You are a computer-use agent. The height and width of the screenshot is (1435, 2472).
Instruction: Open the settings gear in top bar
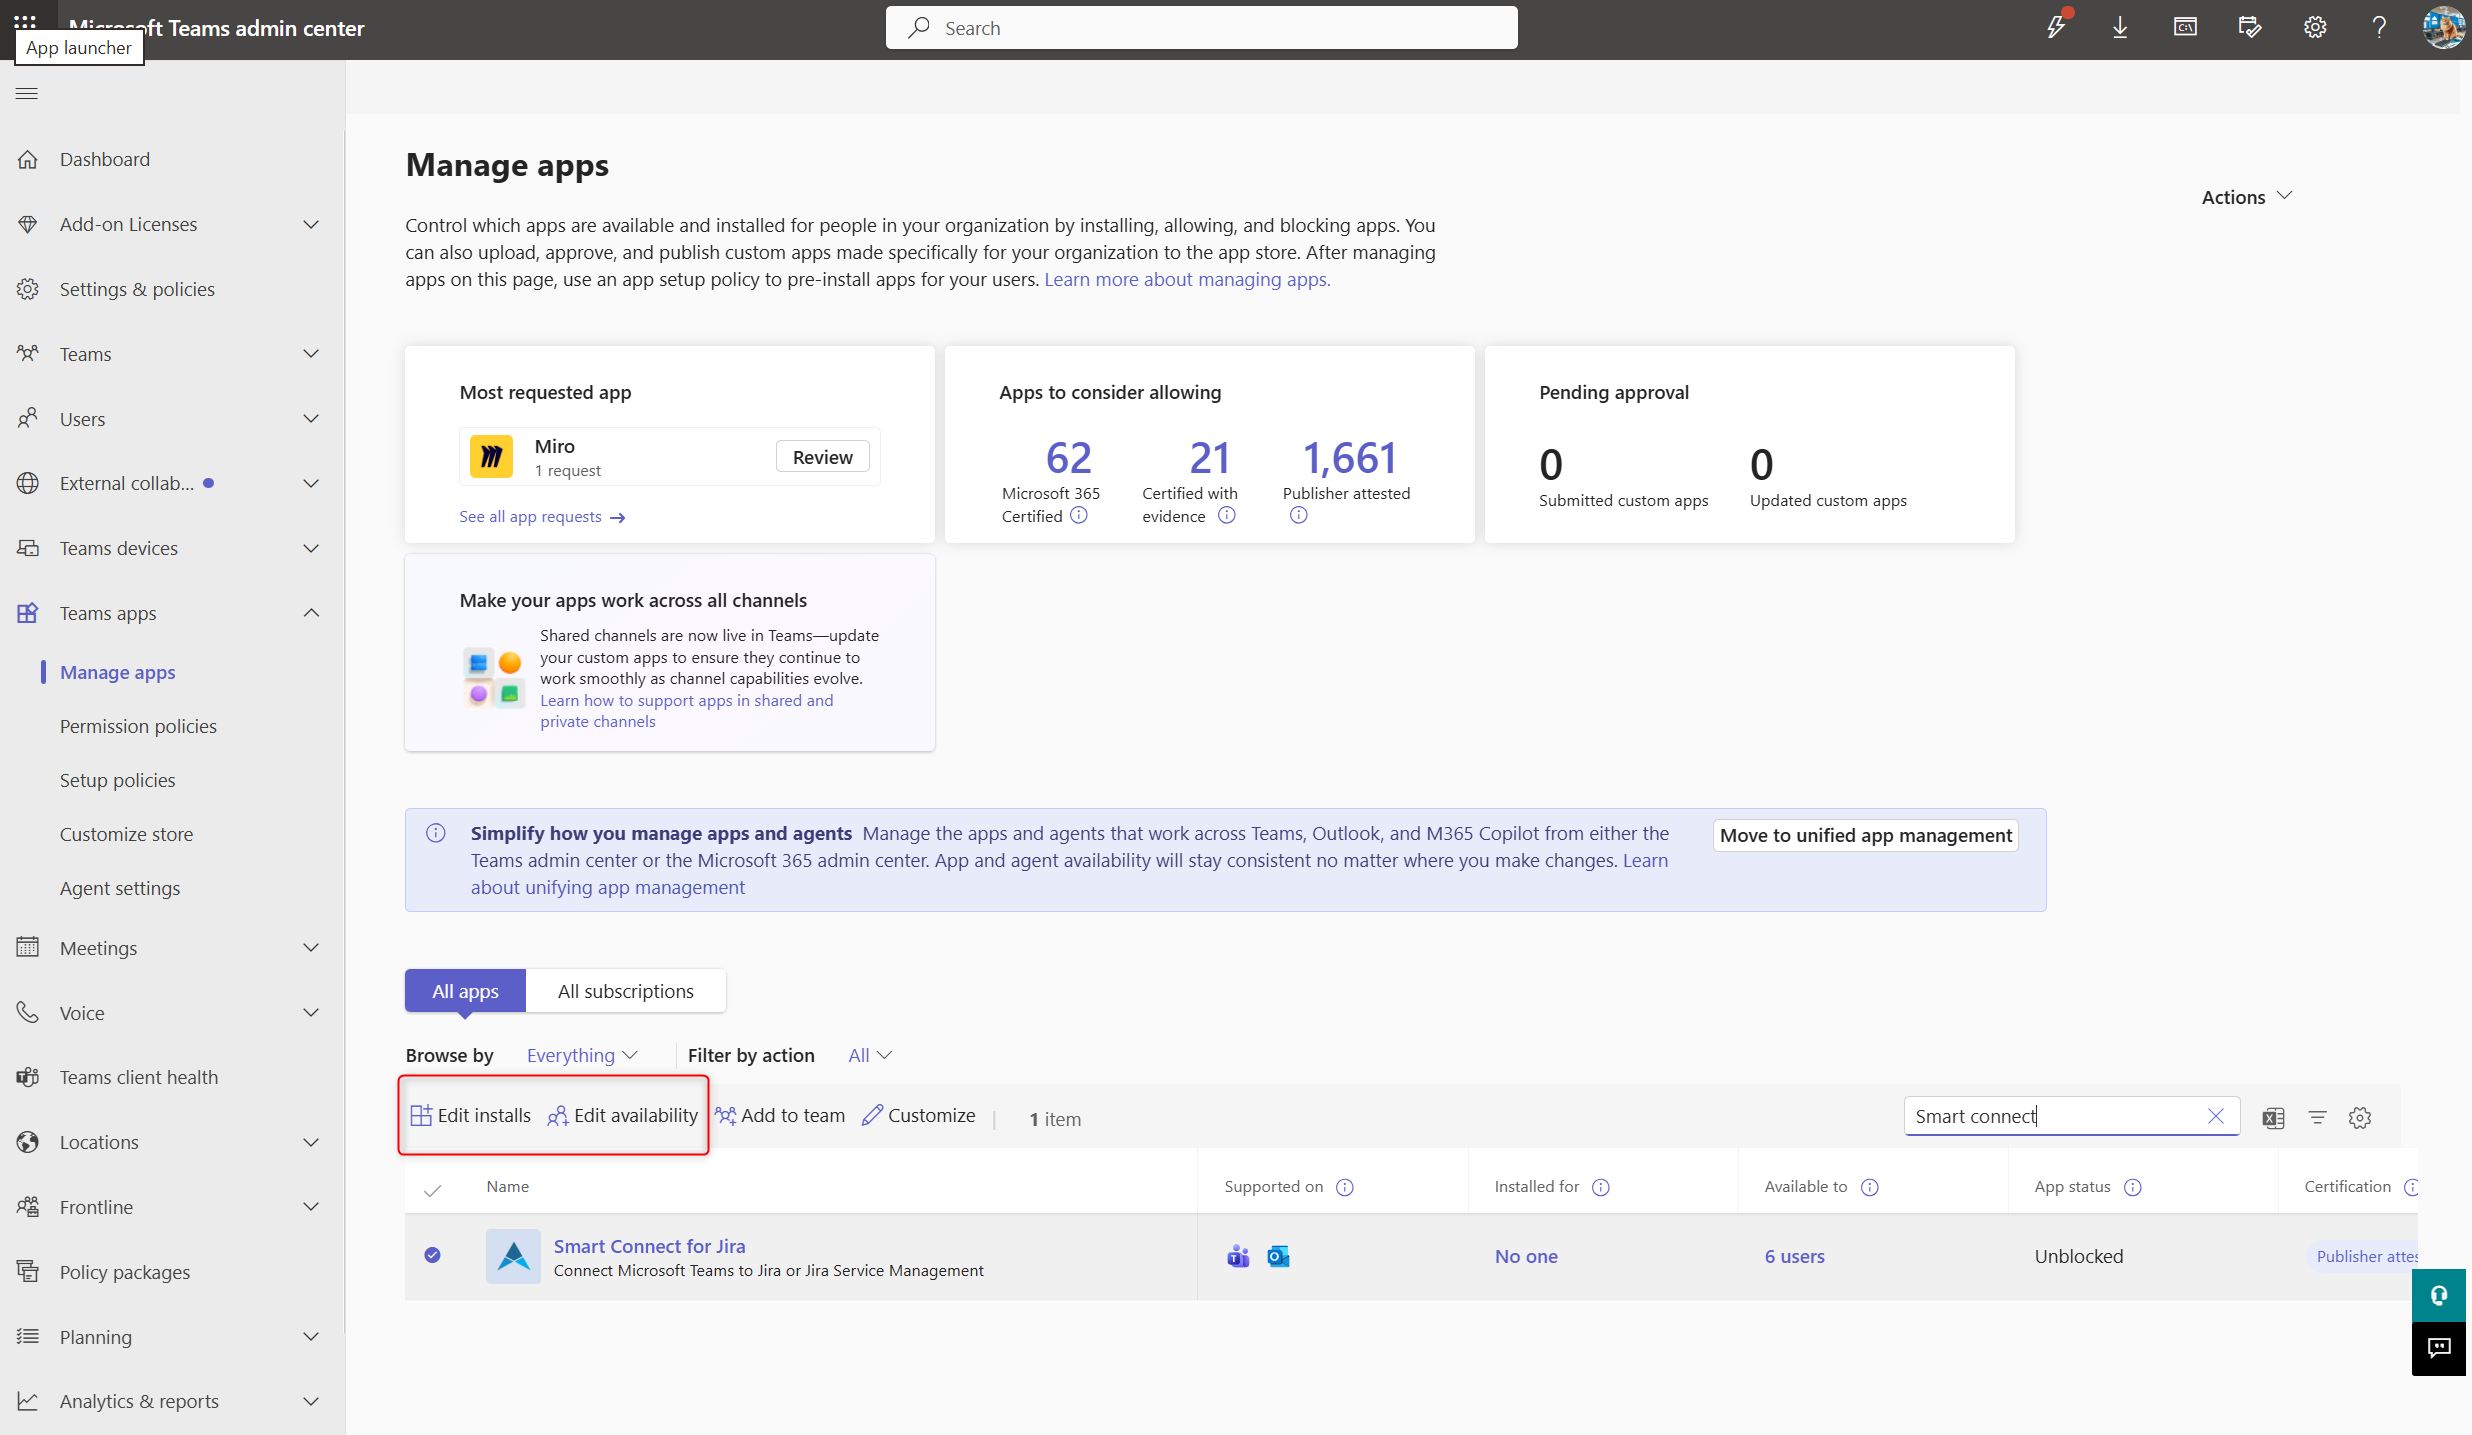click(2315, 28)
